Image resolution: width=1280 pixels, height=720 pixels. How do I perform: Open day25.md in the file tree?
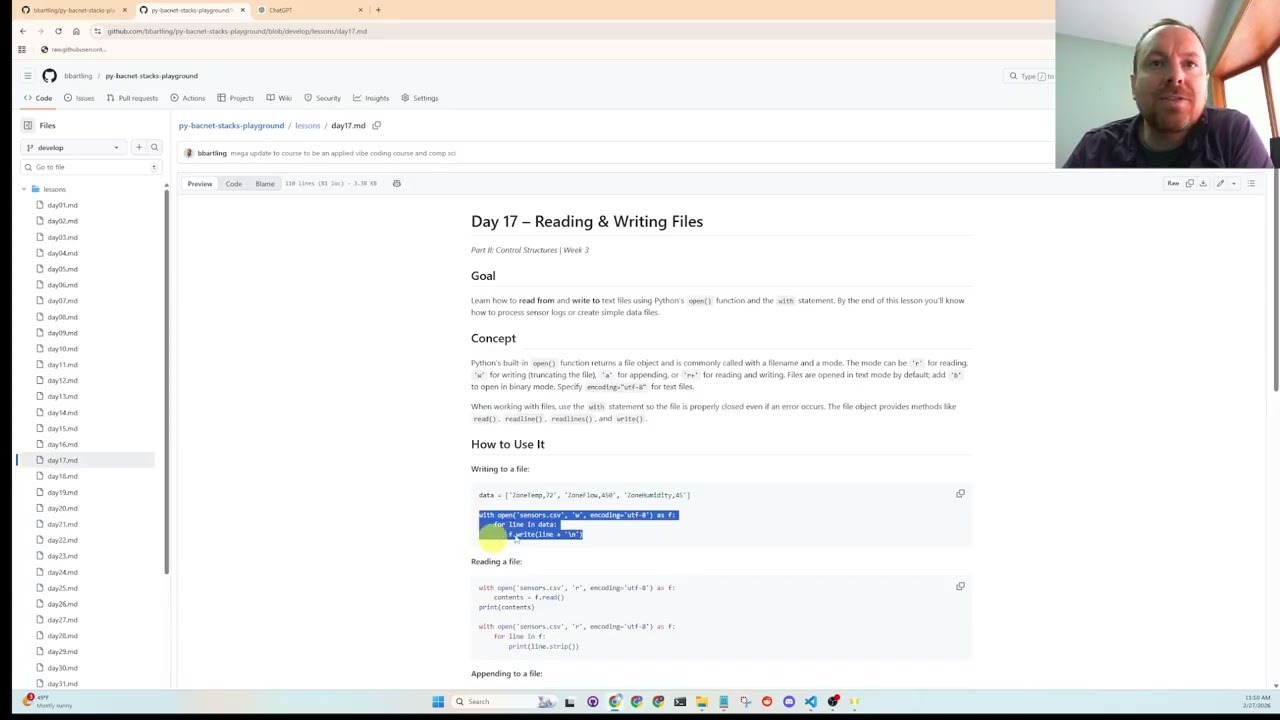coord(62,588)
